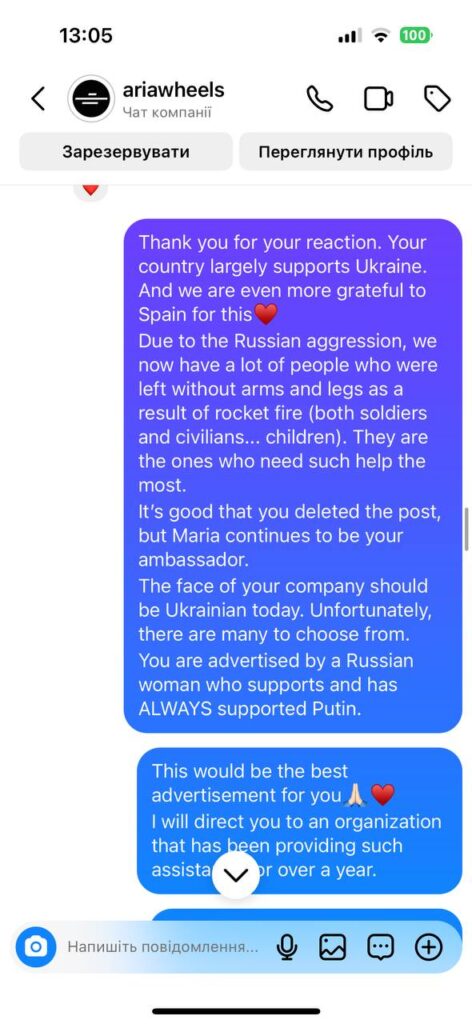Tap the back arrow to leave chat
This screenshot has width=472, height=1024.
pyautogui.click(x=39, y=99)
